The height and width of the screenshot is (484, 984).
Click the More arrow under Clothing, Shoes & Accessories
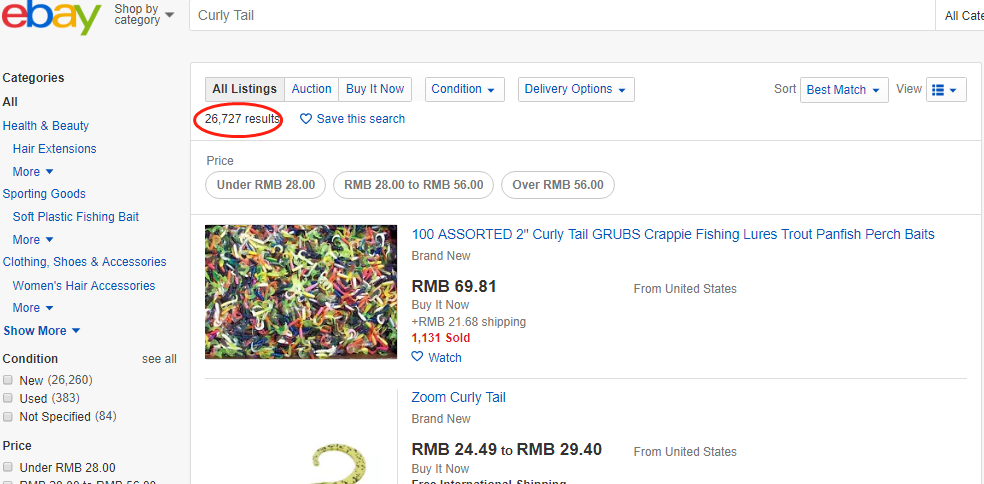(x=50, y=308)
